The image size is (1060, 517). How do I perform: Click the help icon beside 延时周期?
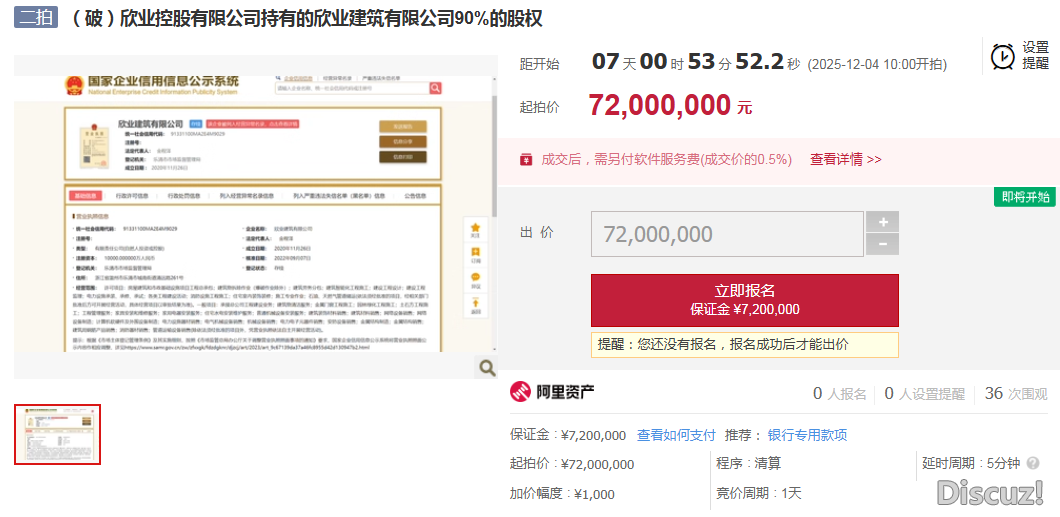click(1032, 463)
